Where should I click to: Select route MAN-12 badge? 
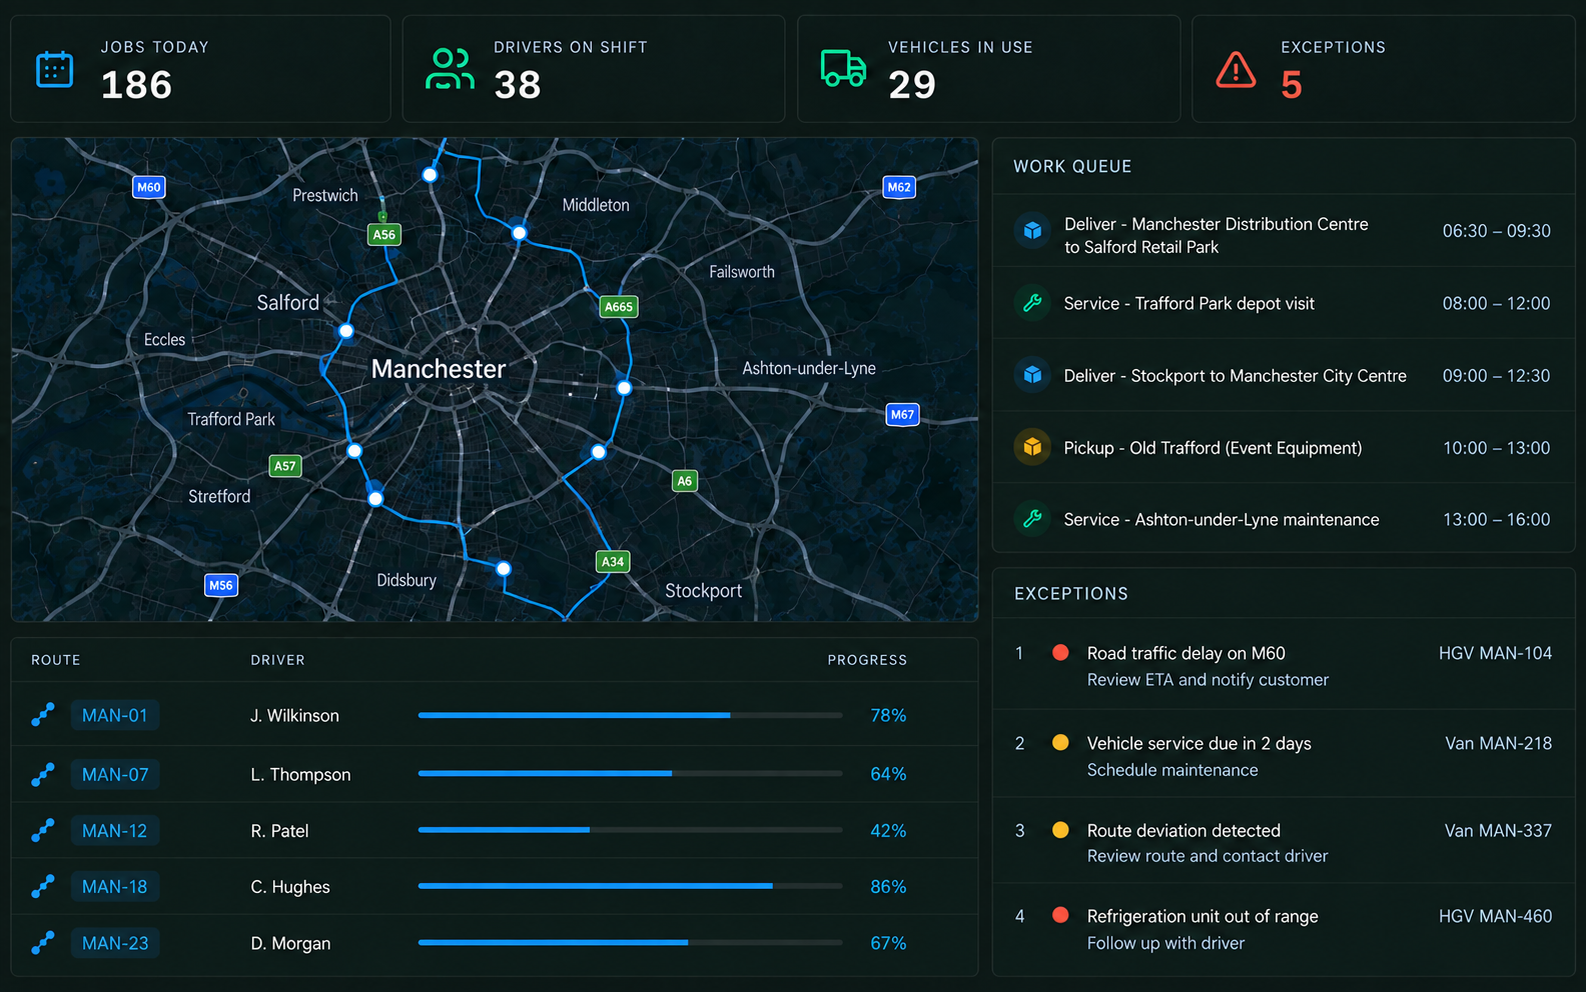click(115, 830)
